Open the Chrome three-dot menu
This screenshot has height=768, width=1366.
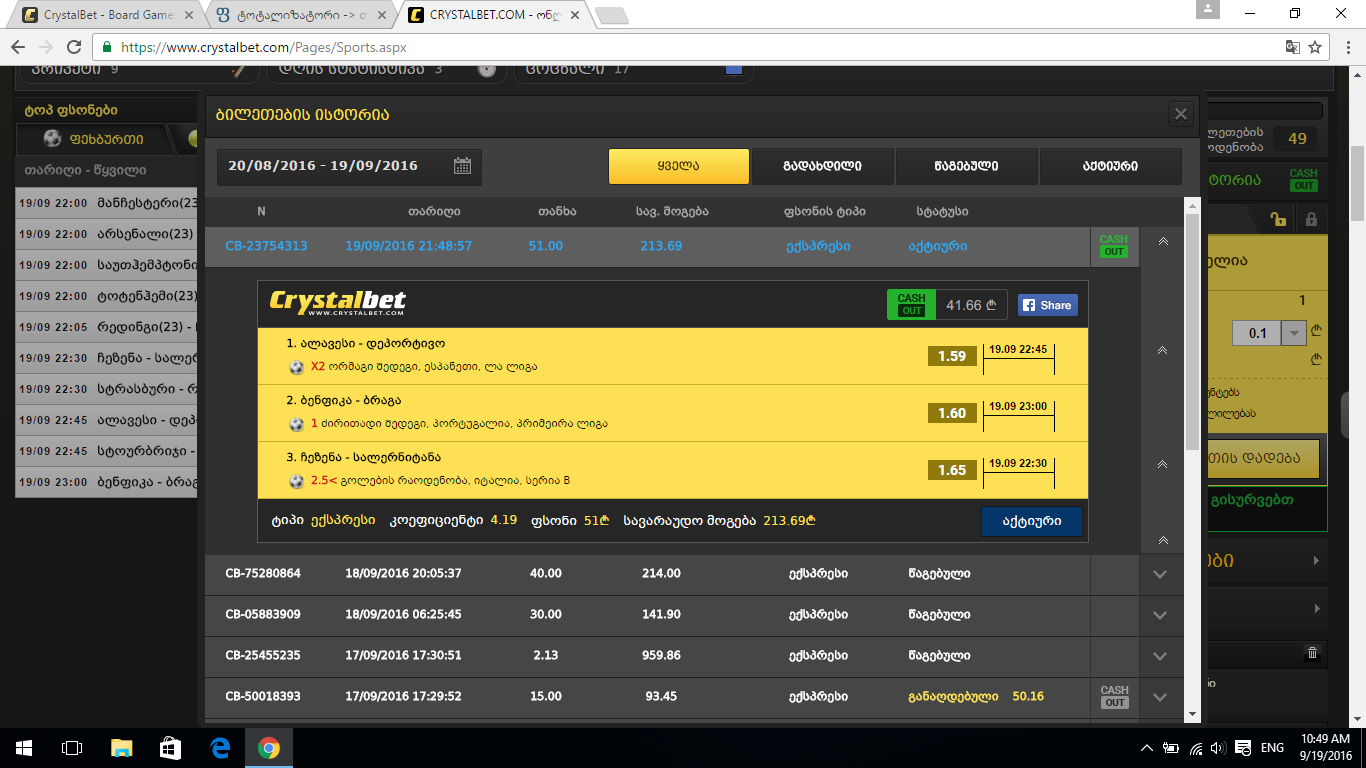(x=1346, y=47)
